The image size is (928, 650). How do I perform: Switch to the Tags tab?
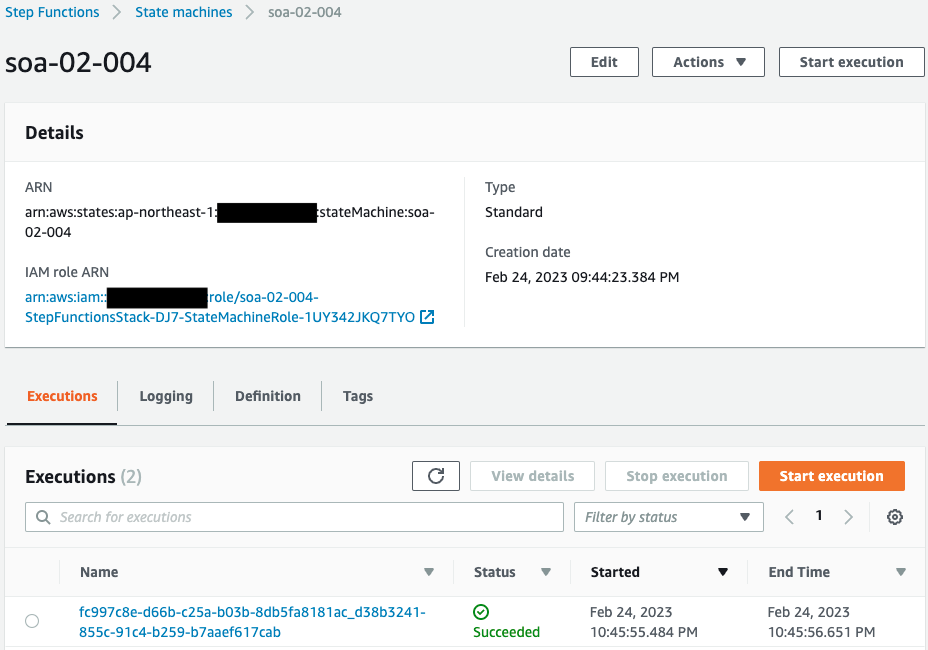pos(357,396)
